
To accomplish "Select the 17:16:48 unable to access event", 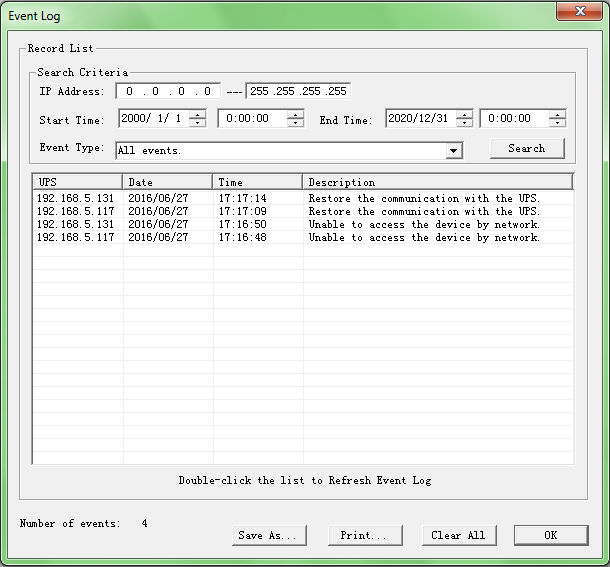I will tap(300, 237).
